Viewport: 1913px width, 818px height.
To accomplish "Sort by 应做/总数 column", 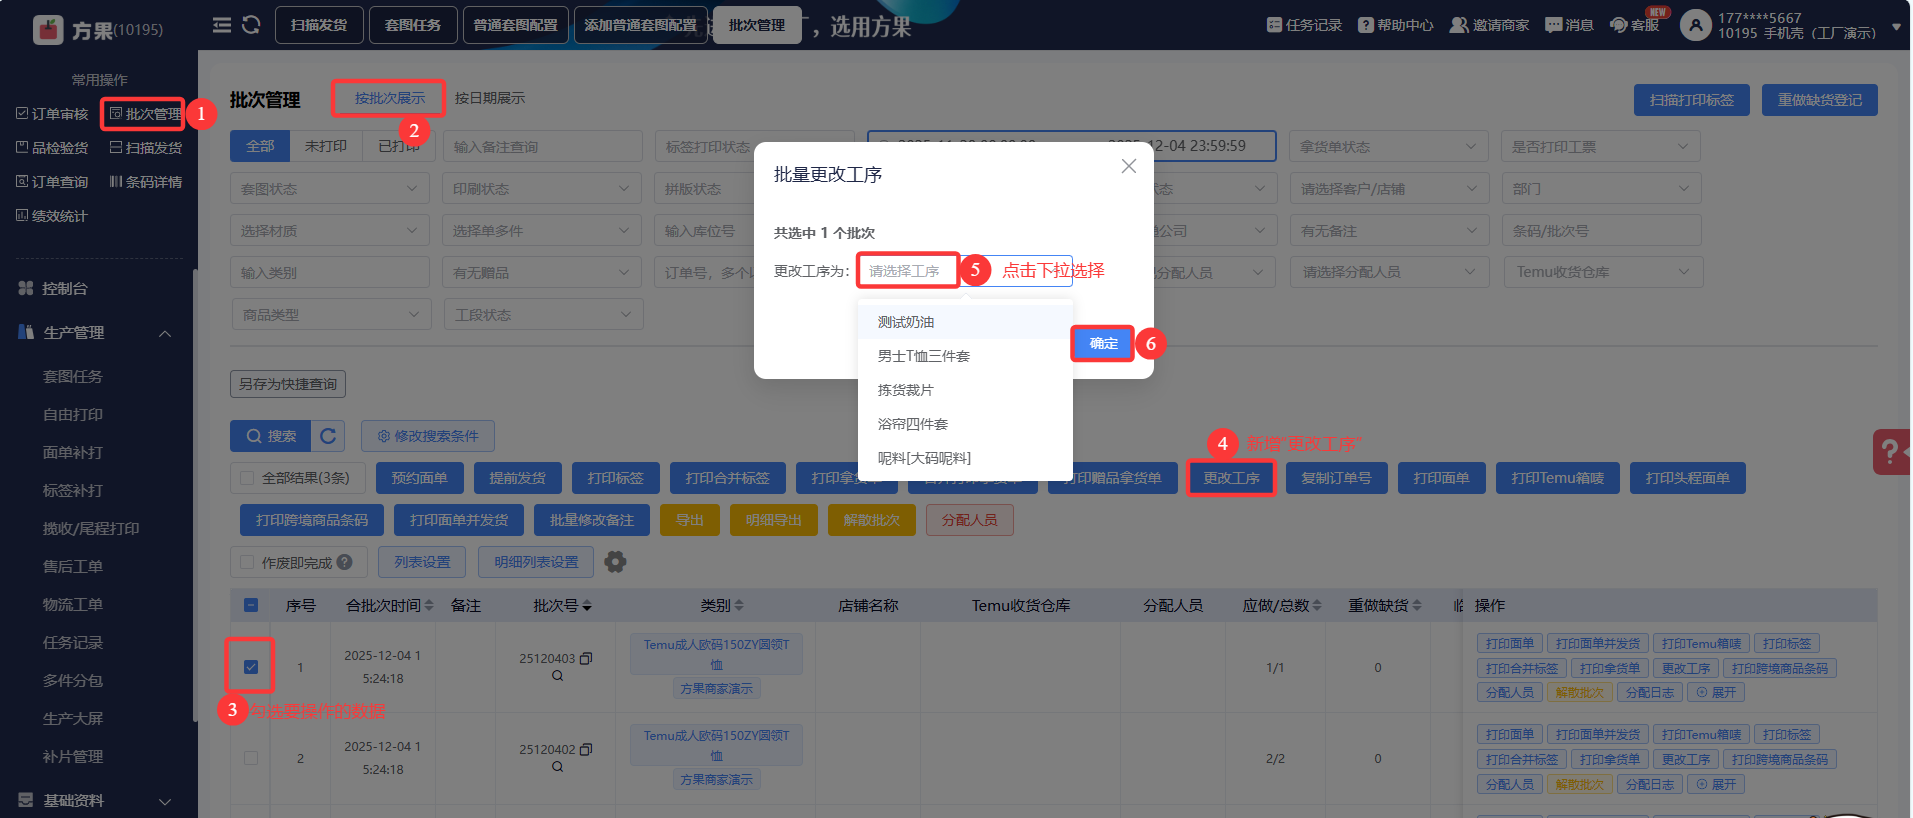I will coord(1317,605).
